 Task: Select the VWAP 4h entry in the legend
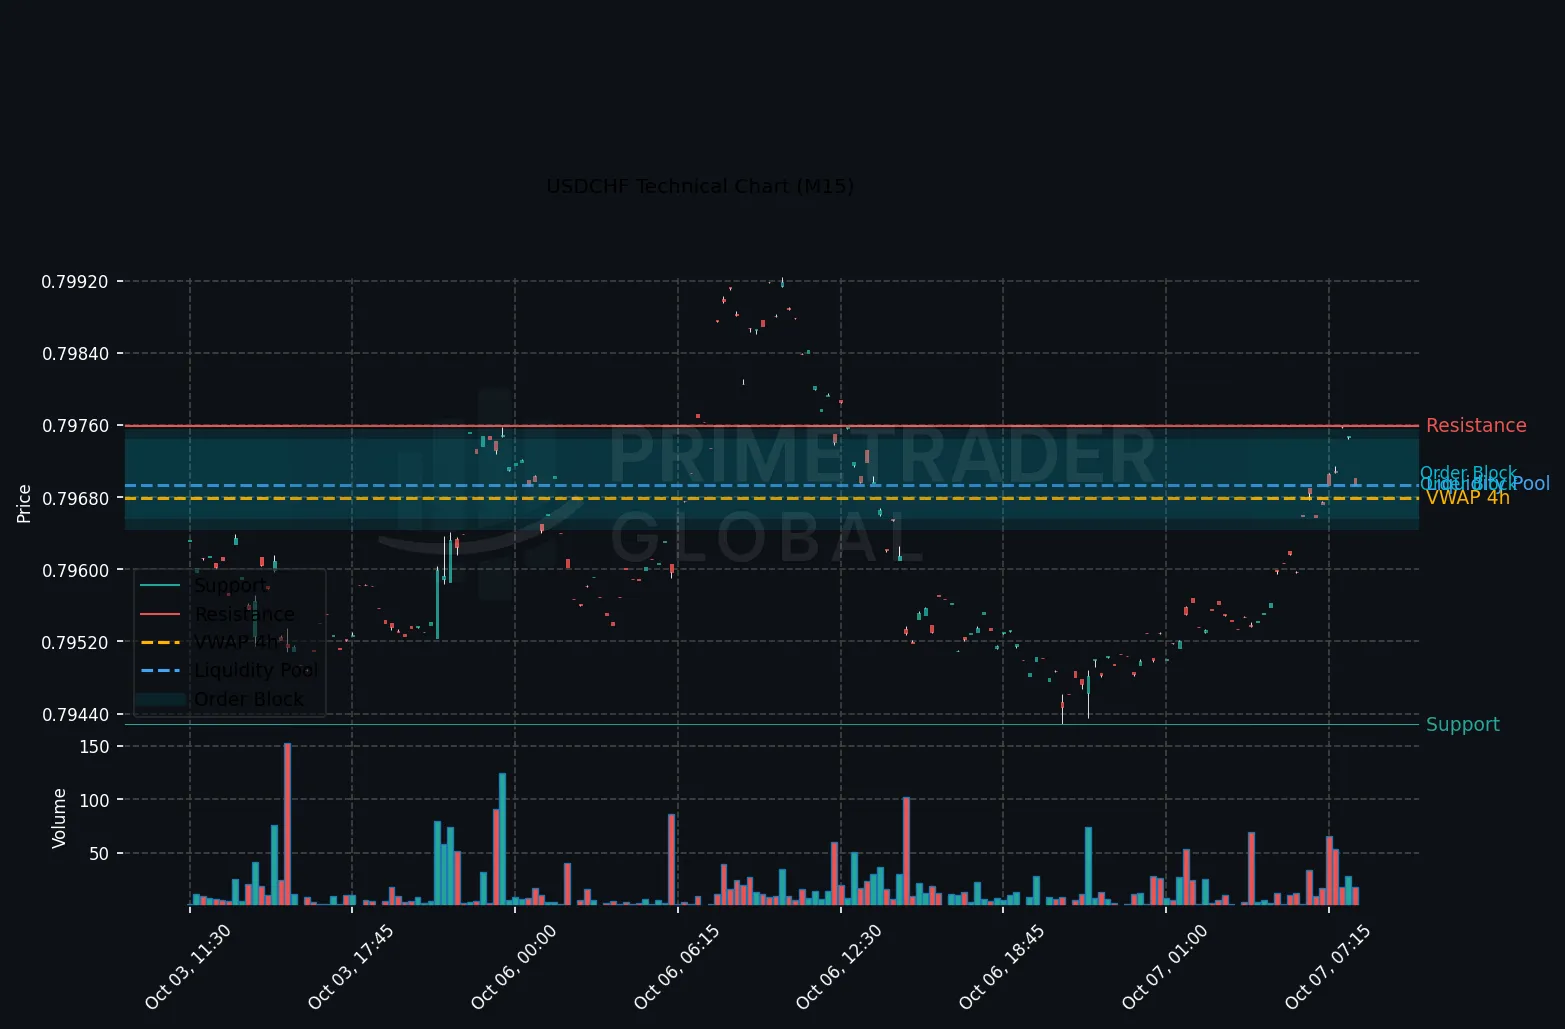[236, 642]
